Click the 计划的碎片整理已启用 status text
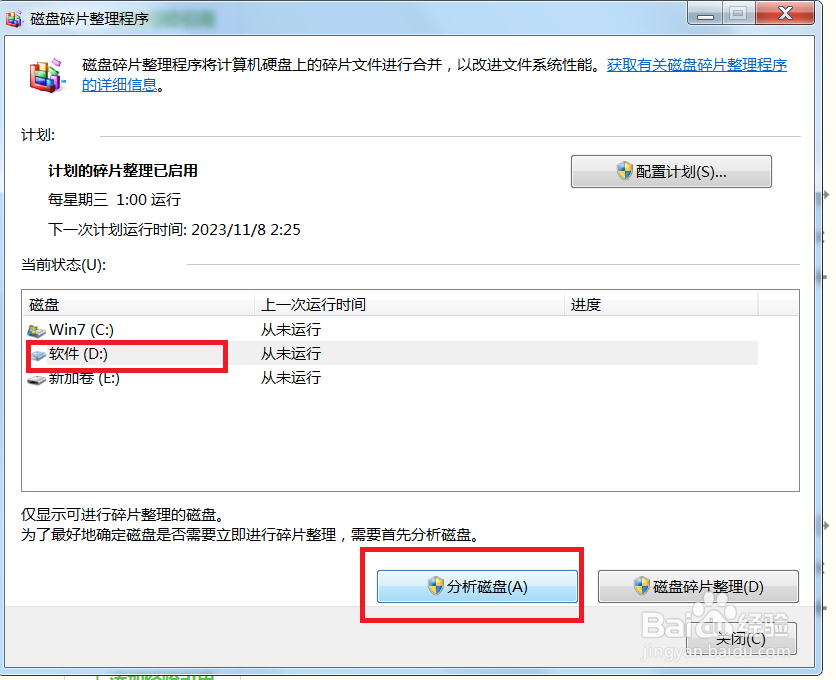The height and width of the screenshot is (680, 836). [x=123, y=171]
